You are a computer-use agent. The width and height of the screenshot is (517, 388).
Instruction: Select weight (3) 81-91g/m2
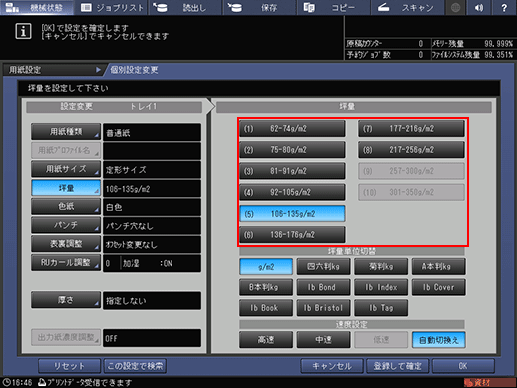292,171
